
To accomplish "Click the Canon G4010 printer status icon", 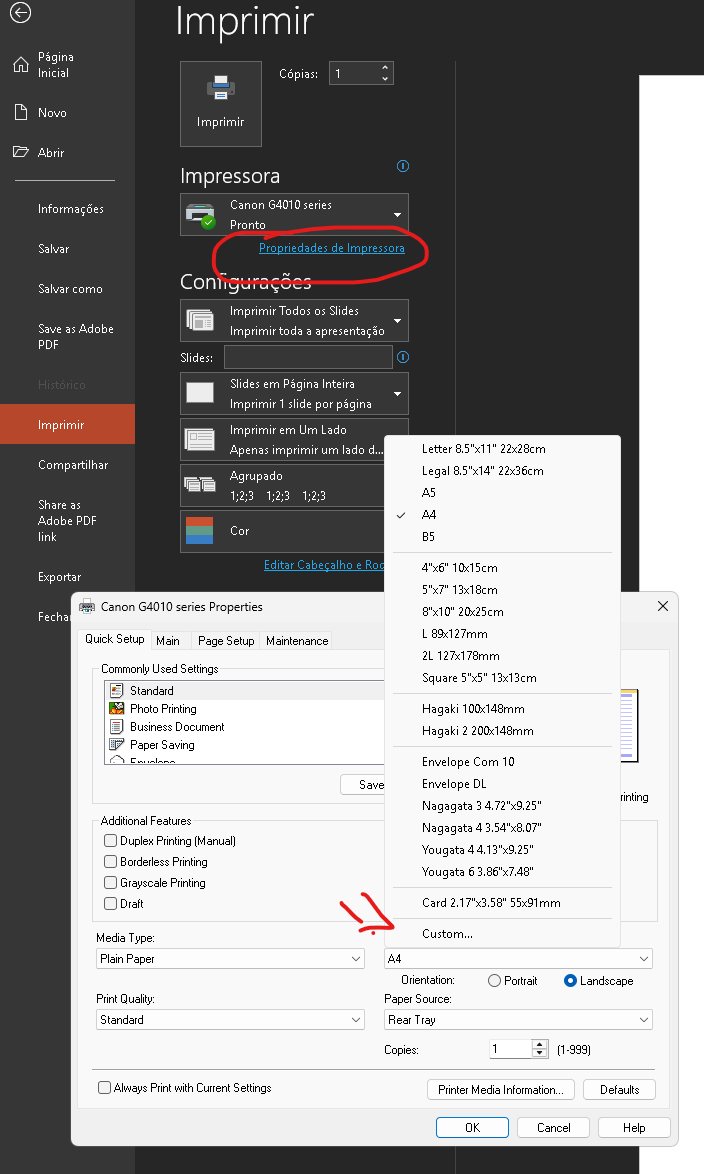I will (200, 215).
